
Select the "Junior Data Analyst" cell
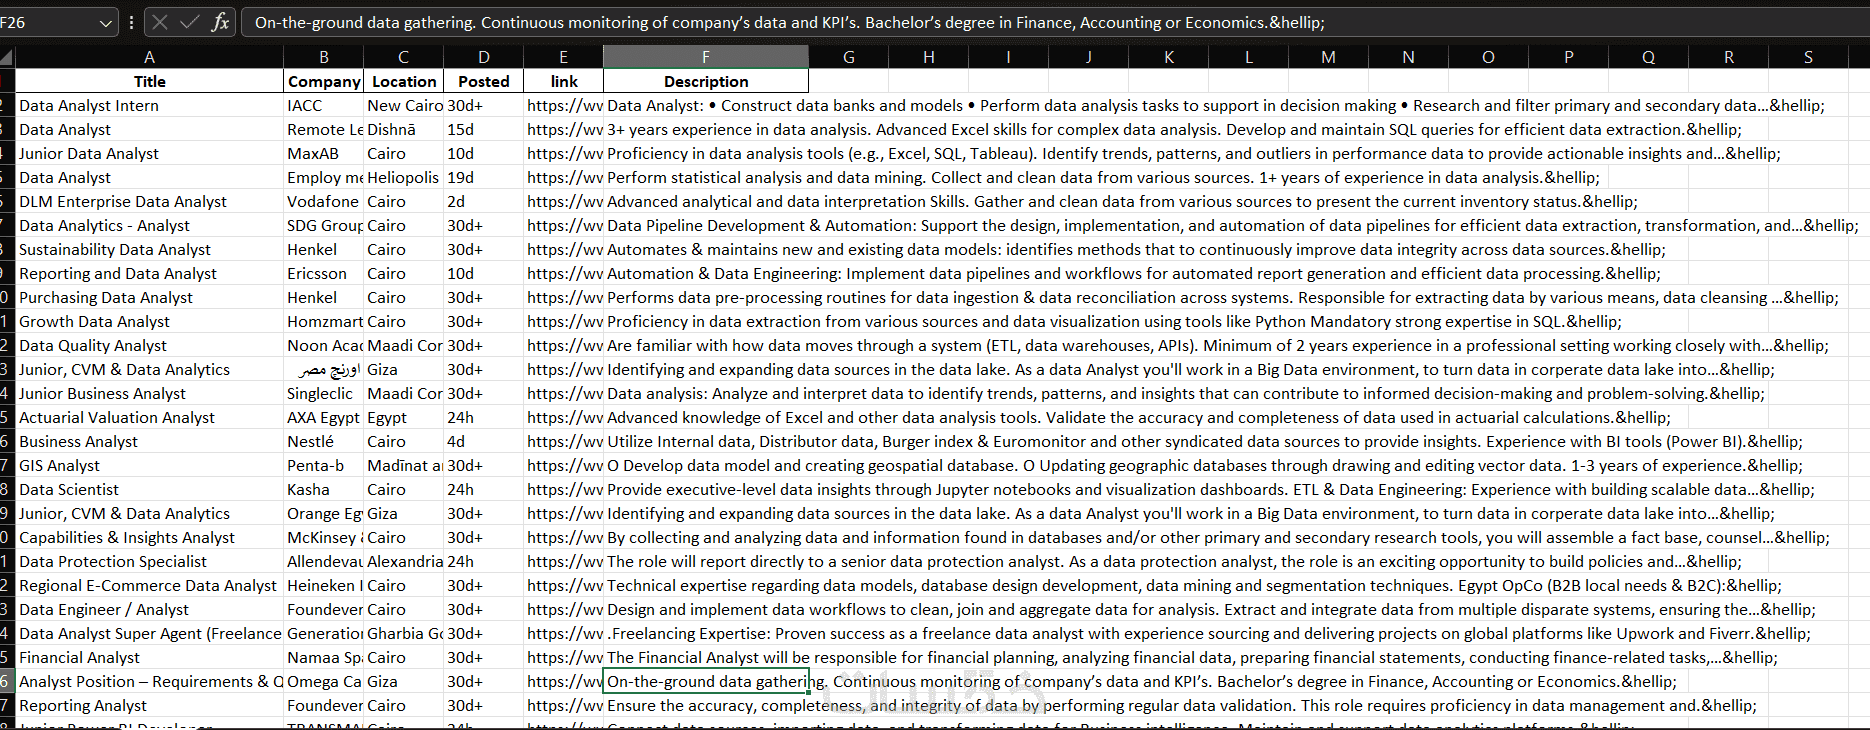[149, 153]
